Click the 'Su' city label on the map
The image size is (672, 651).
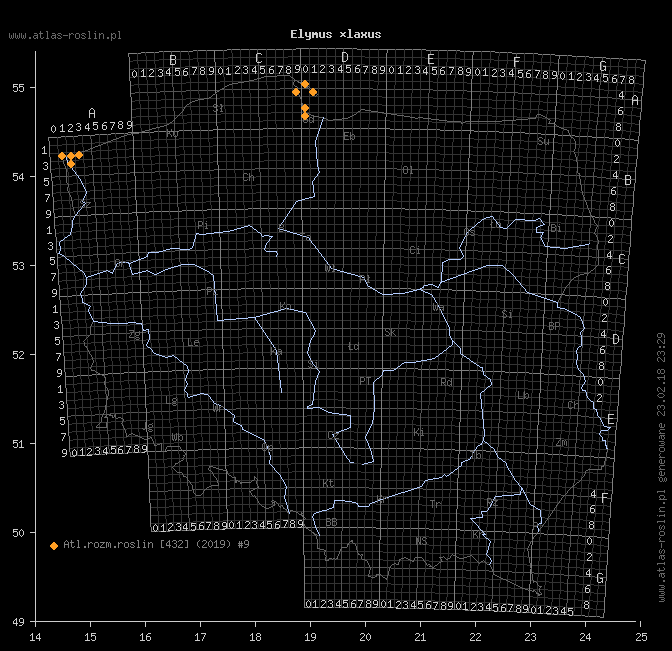(x=543, y=141)
